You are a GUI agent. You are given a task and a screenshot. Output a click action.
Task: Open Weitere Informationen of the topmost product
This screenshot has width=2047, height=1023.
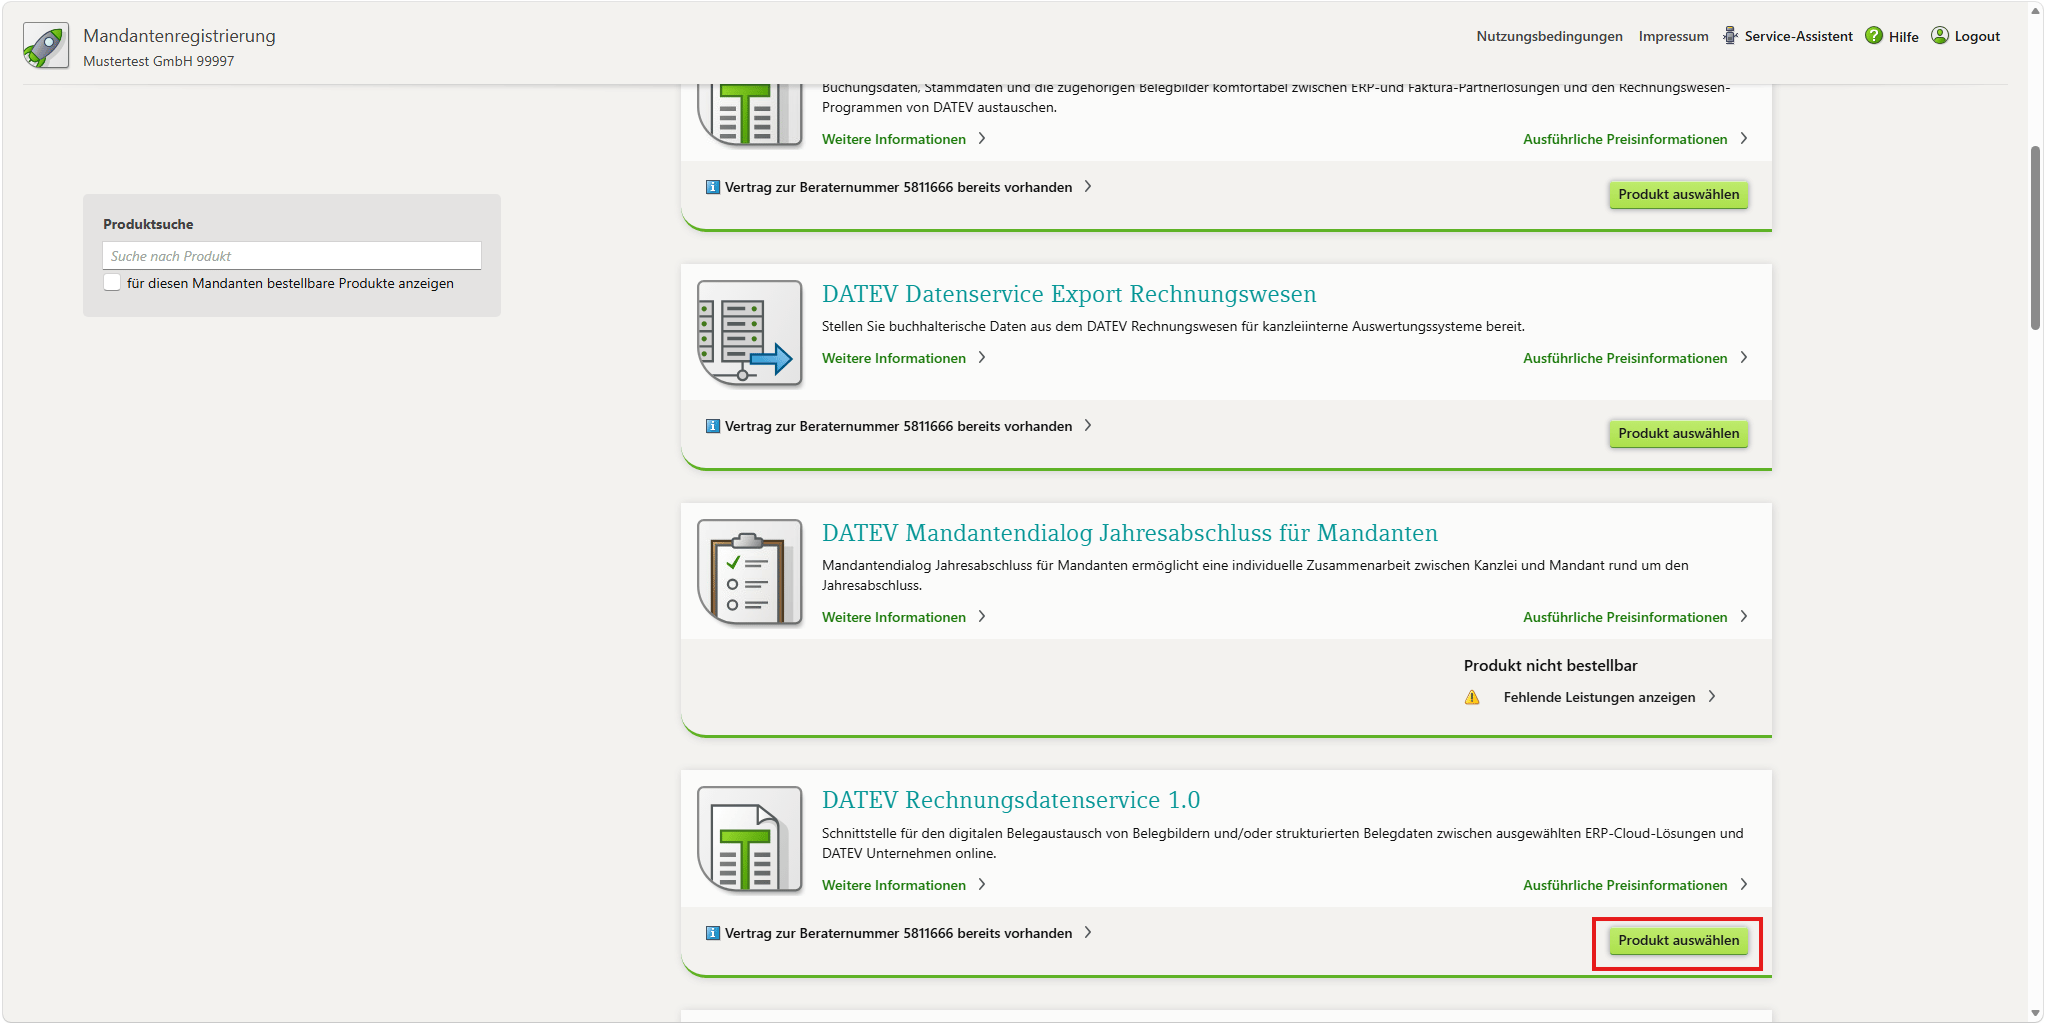893,139
